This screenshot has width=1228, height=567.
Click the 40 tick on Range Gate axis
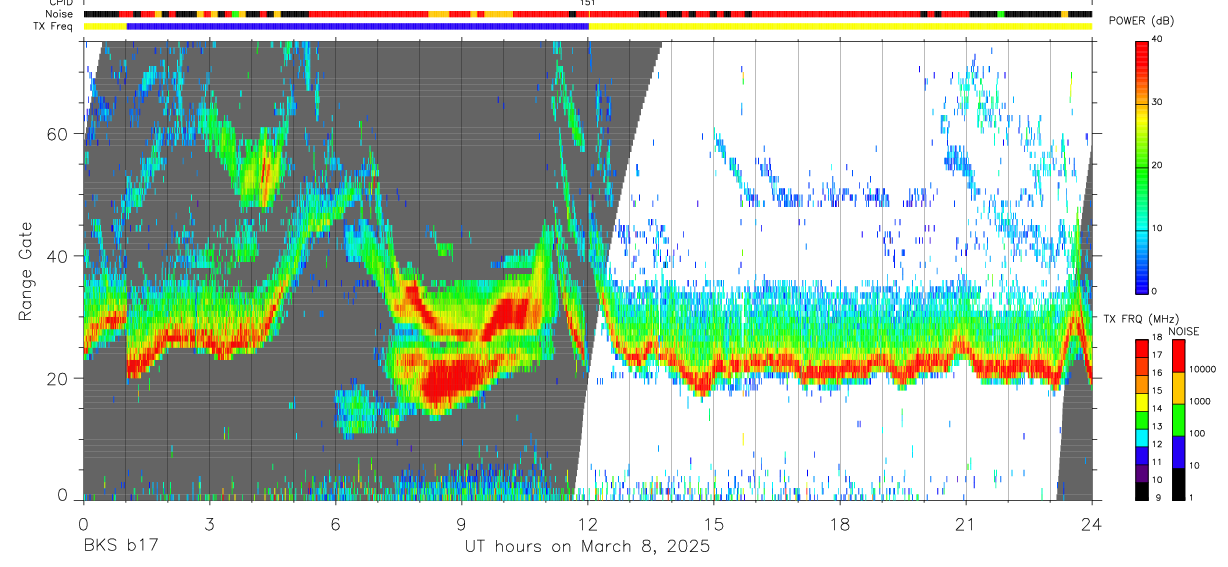tap(56, 256)
